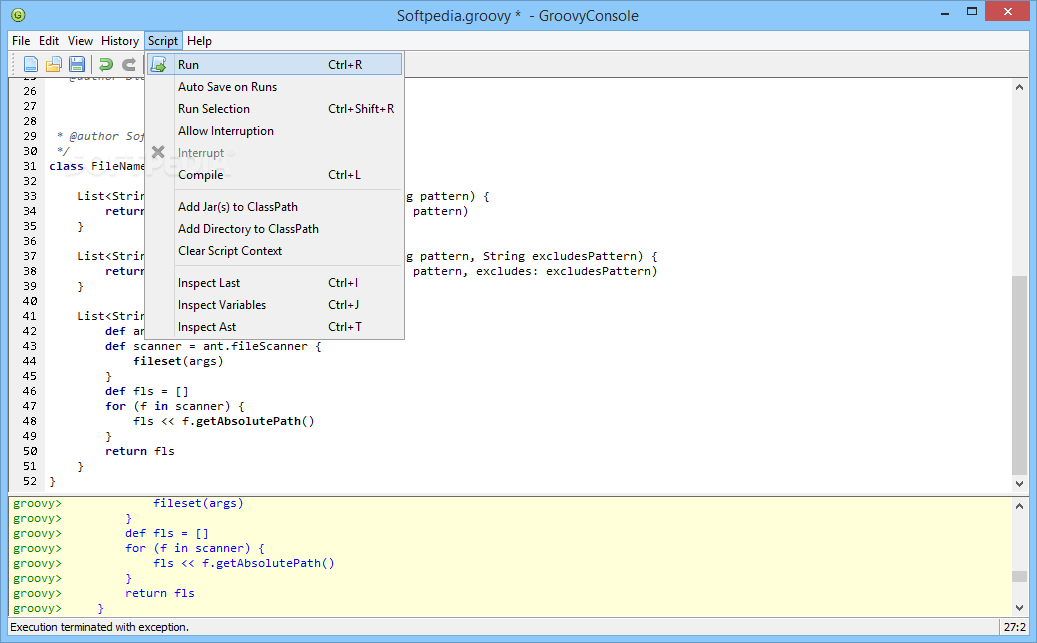Select Add Jar(s) to ClassPath
Screen dimensions: 1037x643
[274, 206]
